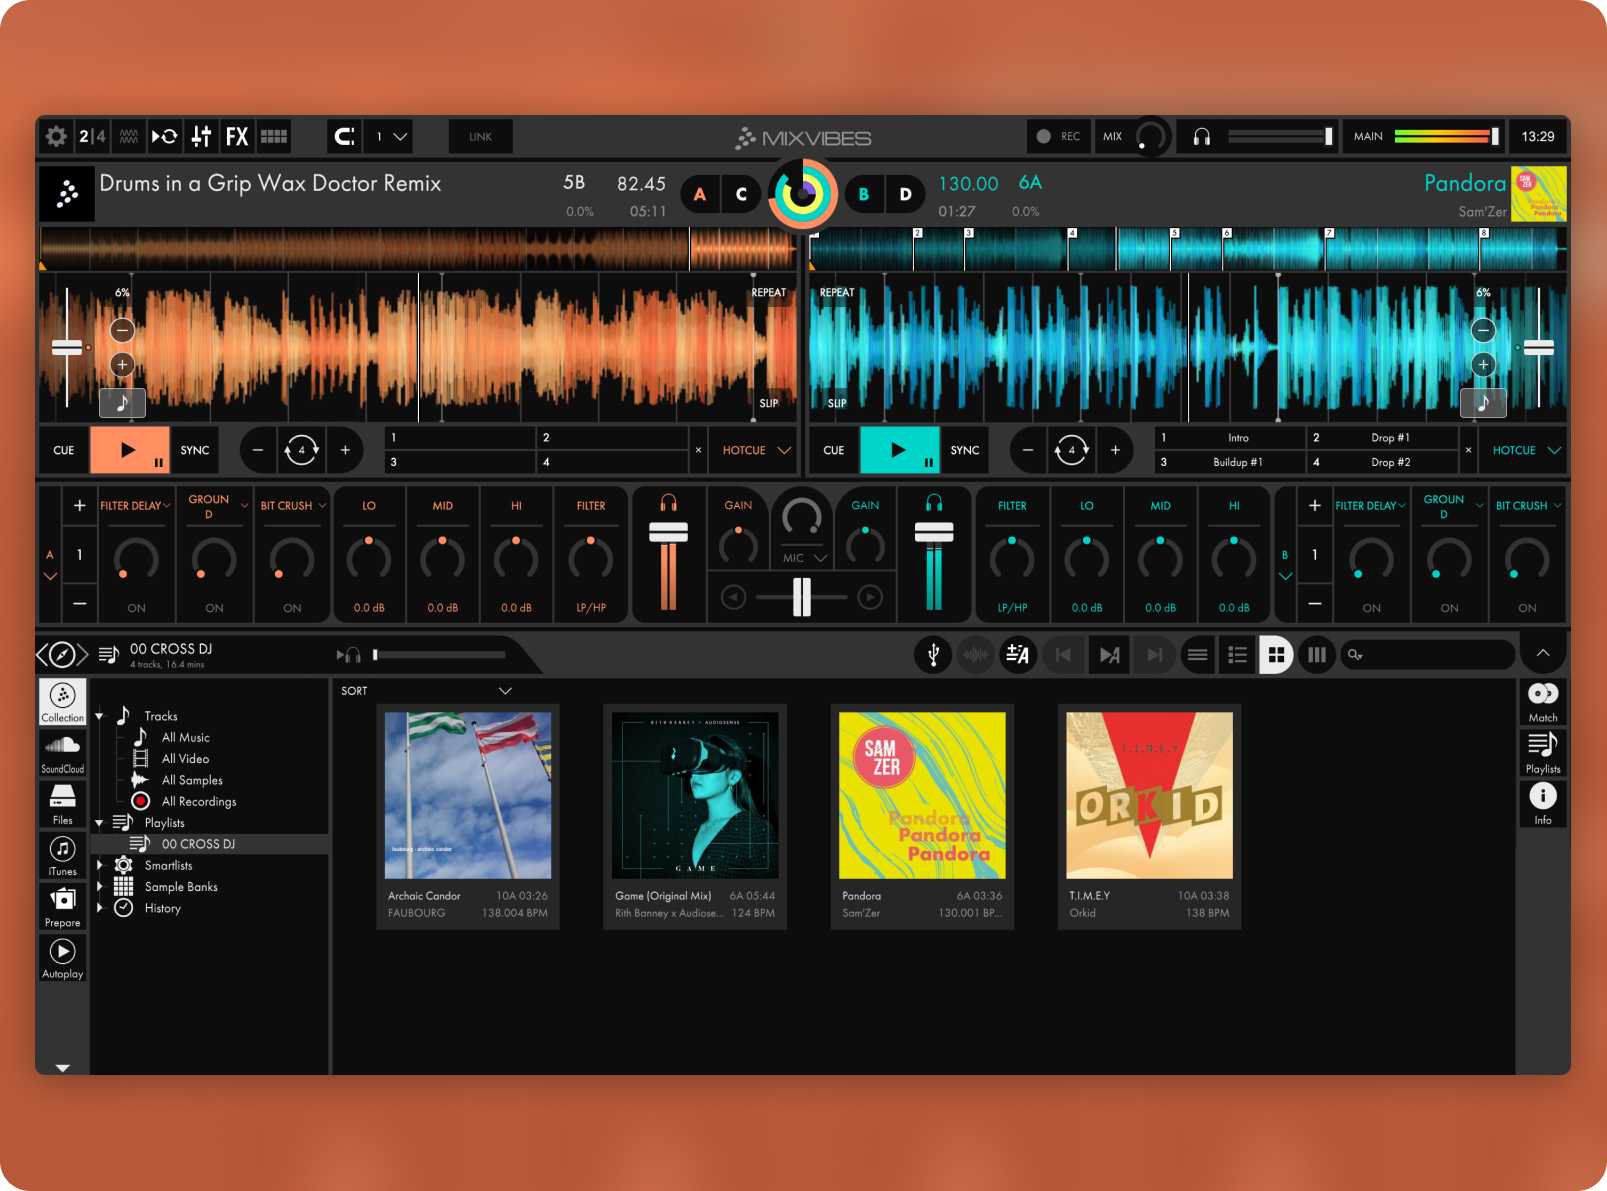
Task: Open deck A HOTCUE mode dropdown
Action: (x=755, y=450)
